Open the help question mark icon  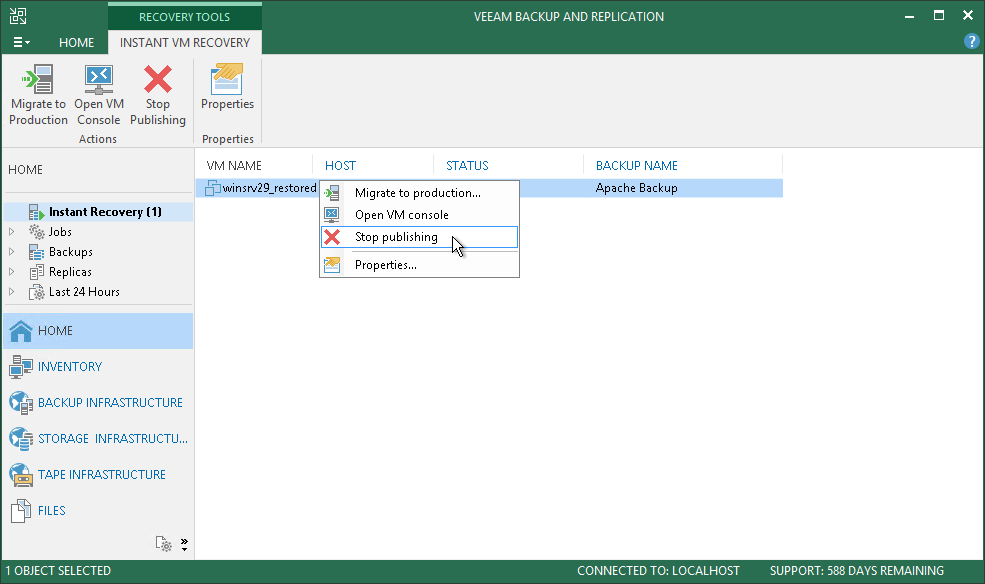pyautogui.click(x=971, y=41)
